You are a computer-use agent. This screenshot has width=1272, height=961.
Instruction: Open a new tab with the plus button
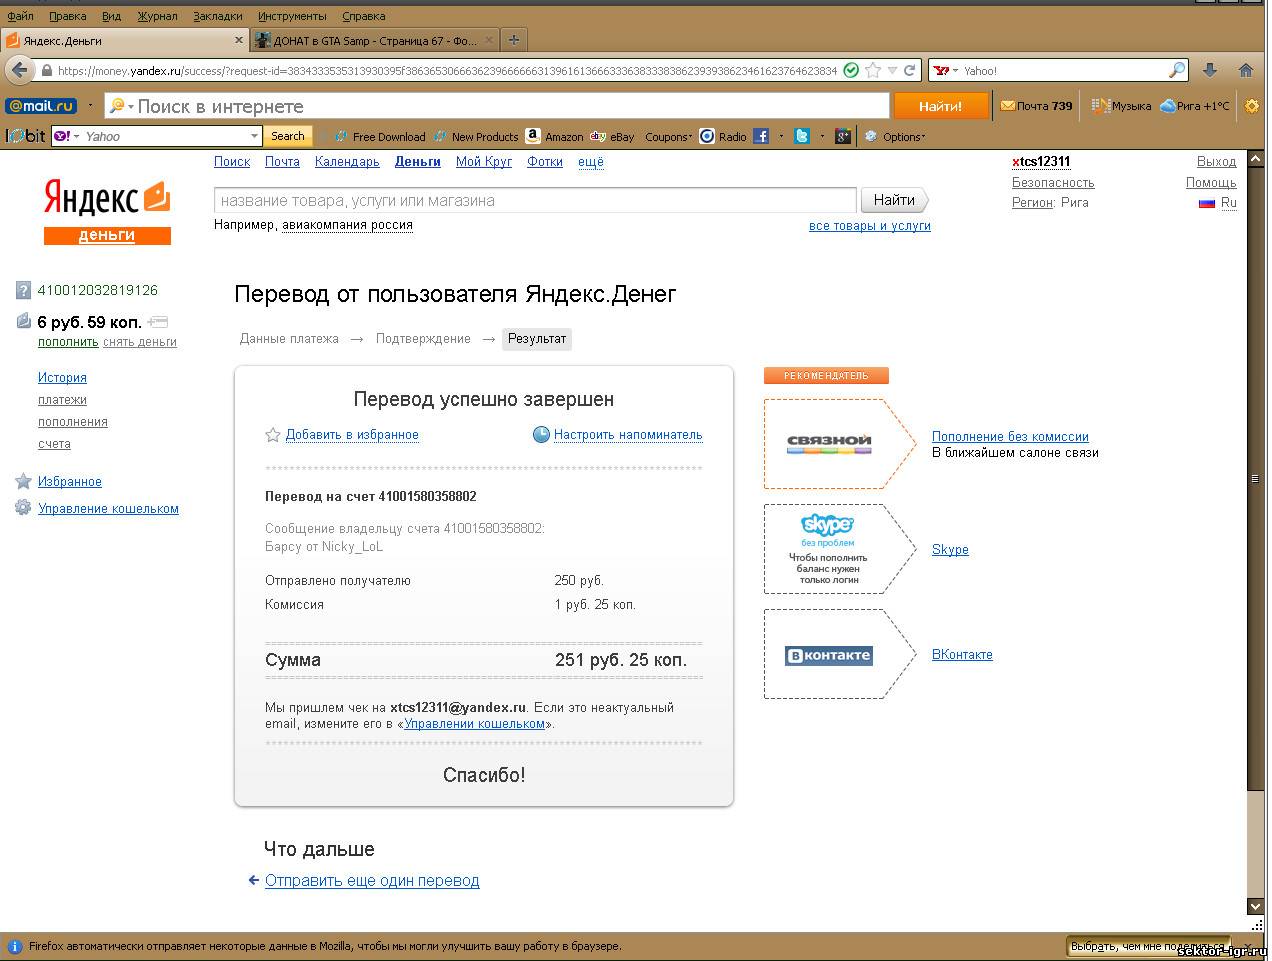(x=514, y=40)
